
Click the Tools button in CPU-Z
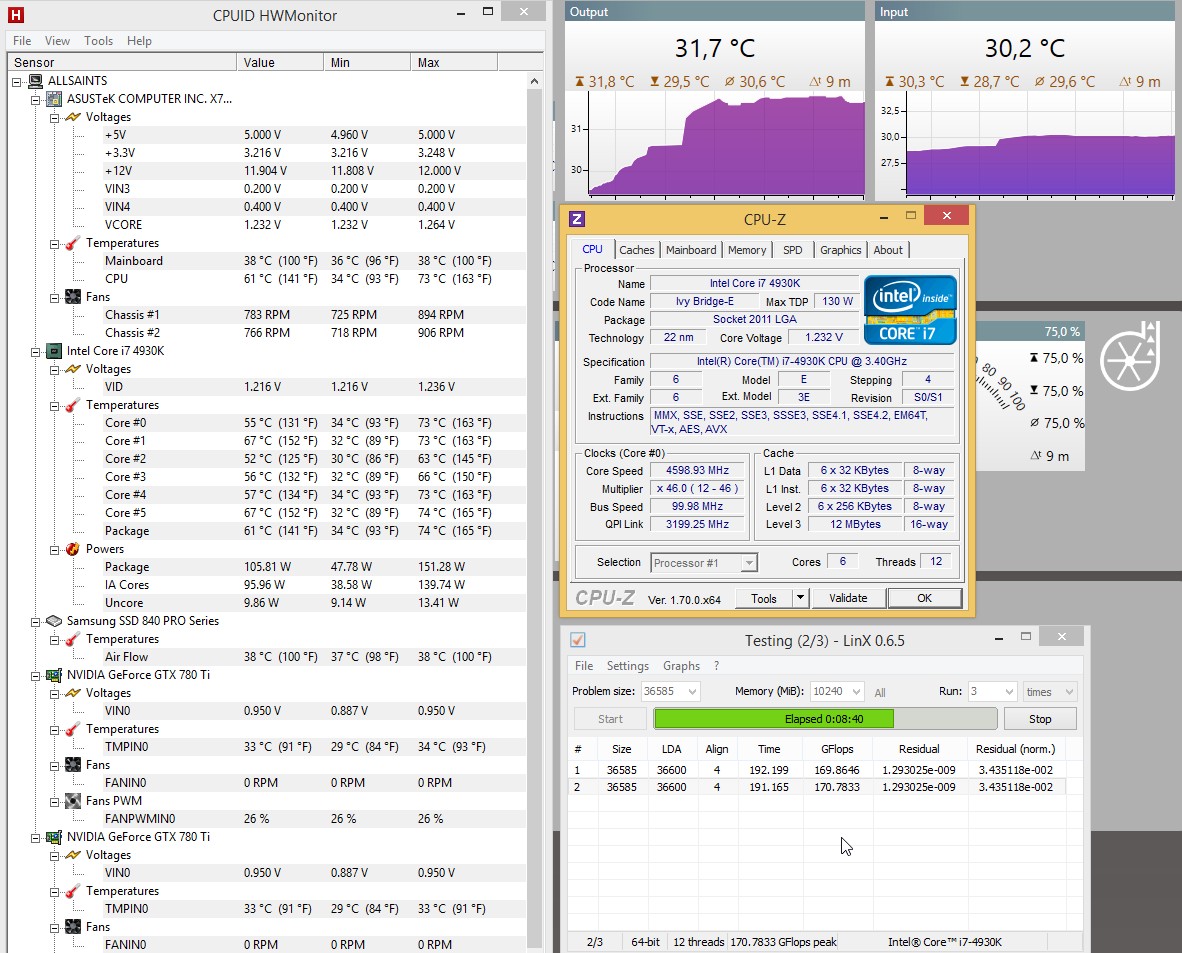[764, 598]
